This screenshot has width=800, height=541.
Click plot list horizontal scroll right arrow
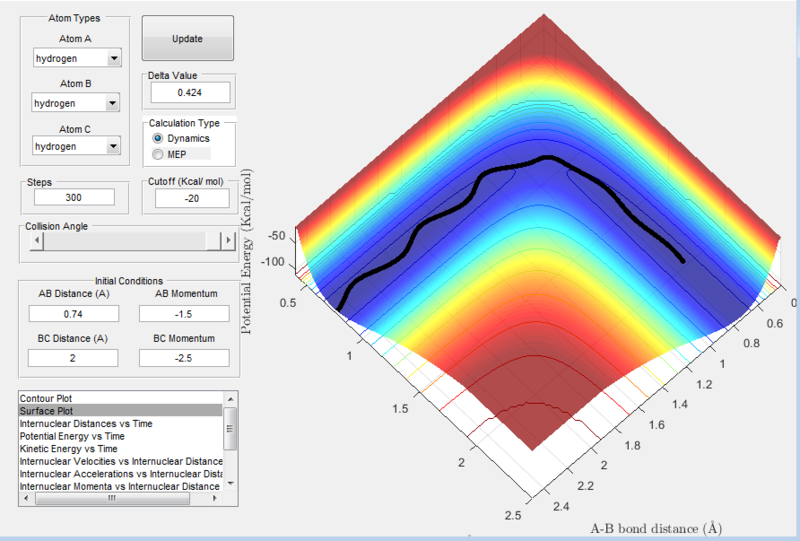tap(215, 499)
